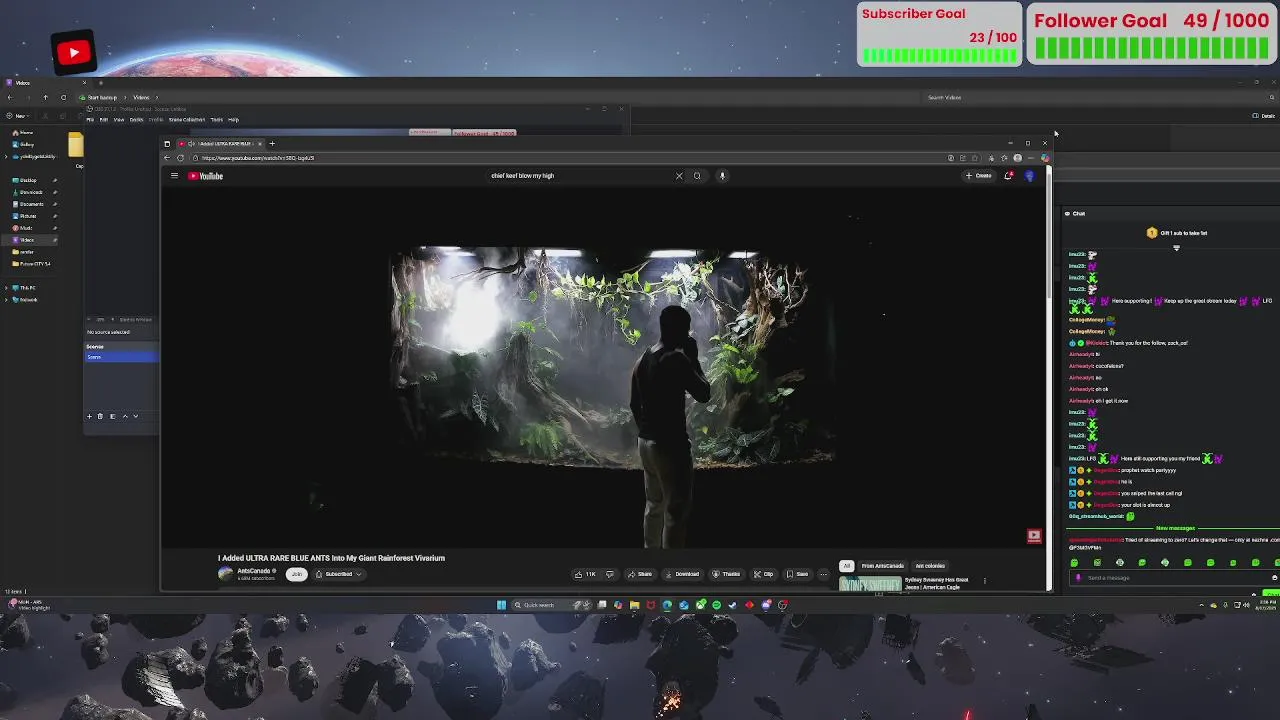
Task: Open a new browser tab
Action: point(272,144)
